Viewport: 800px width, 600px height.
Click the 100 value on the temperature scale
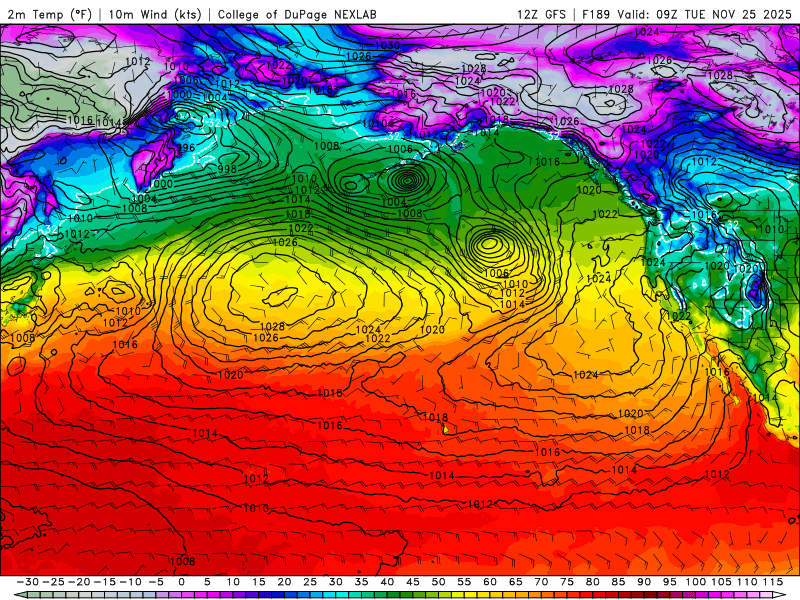[x=695, y=582]
